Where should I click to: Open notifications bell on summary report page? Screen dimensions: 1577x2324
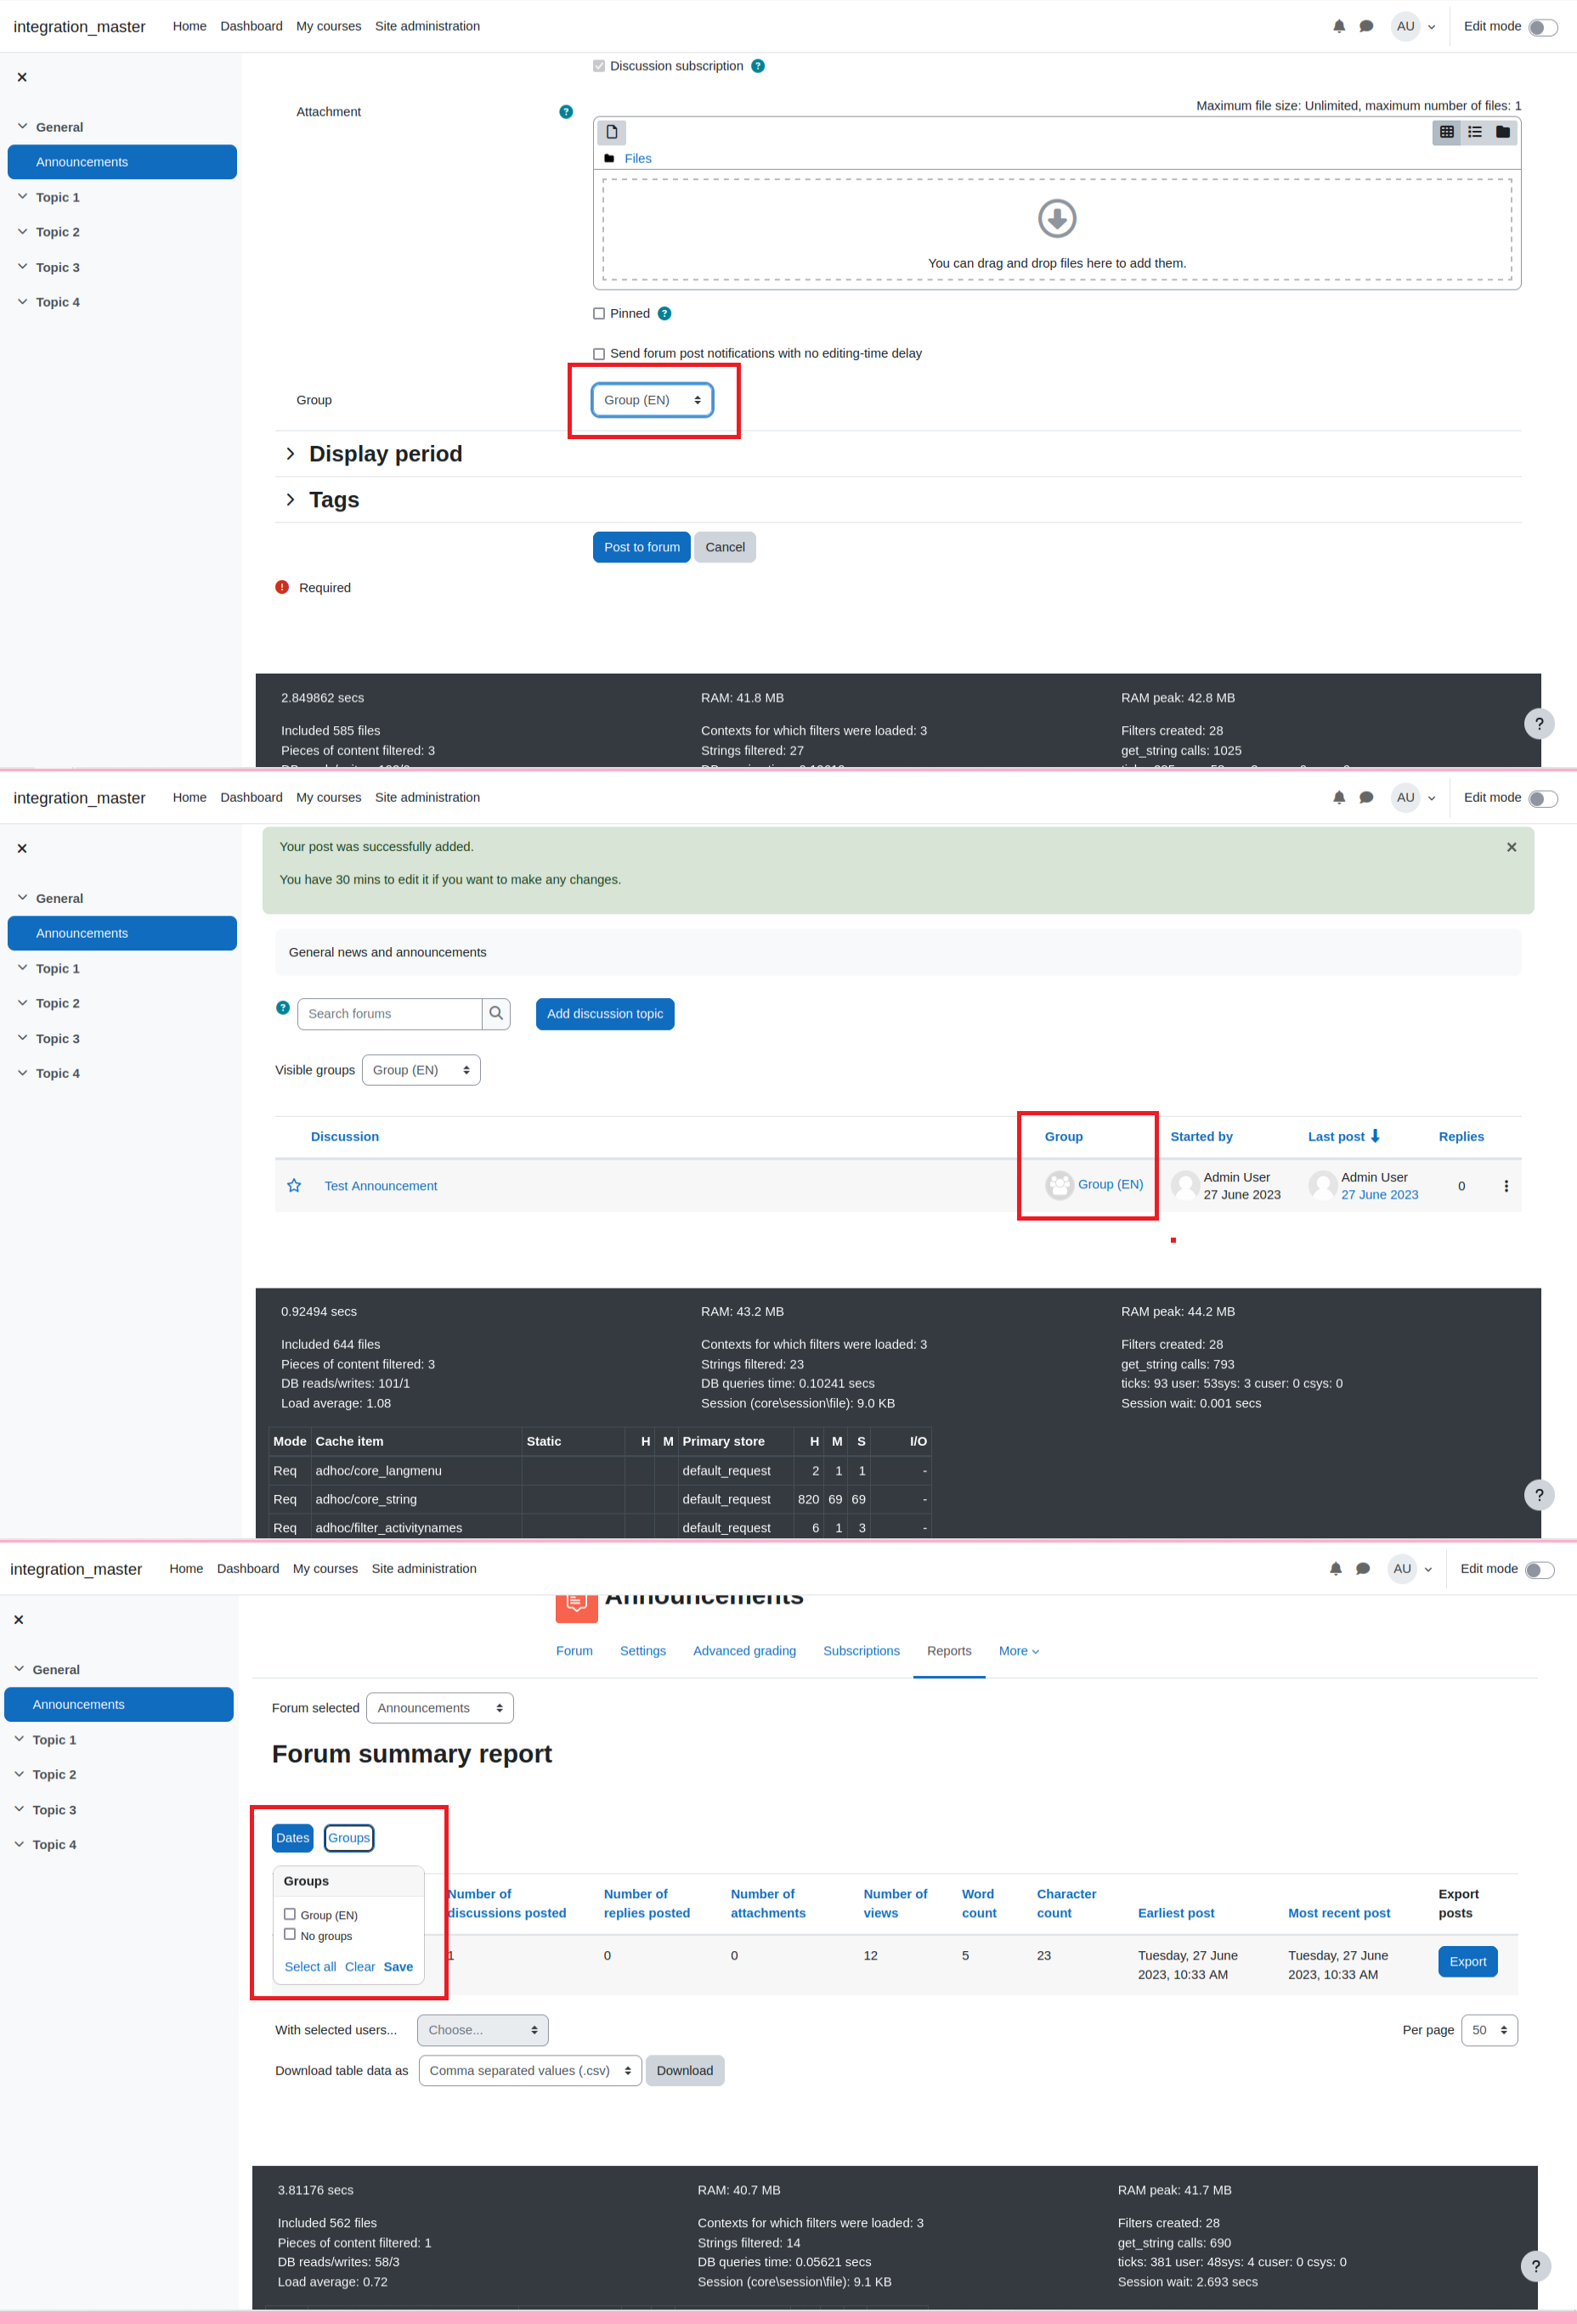(1335, 1568)
